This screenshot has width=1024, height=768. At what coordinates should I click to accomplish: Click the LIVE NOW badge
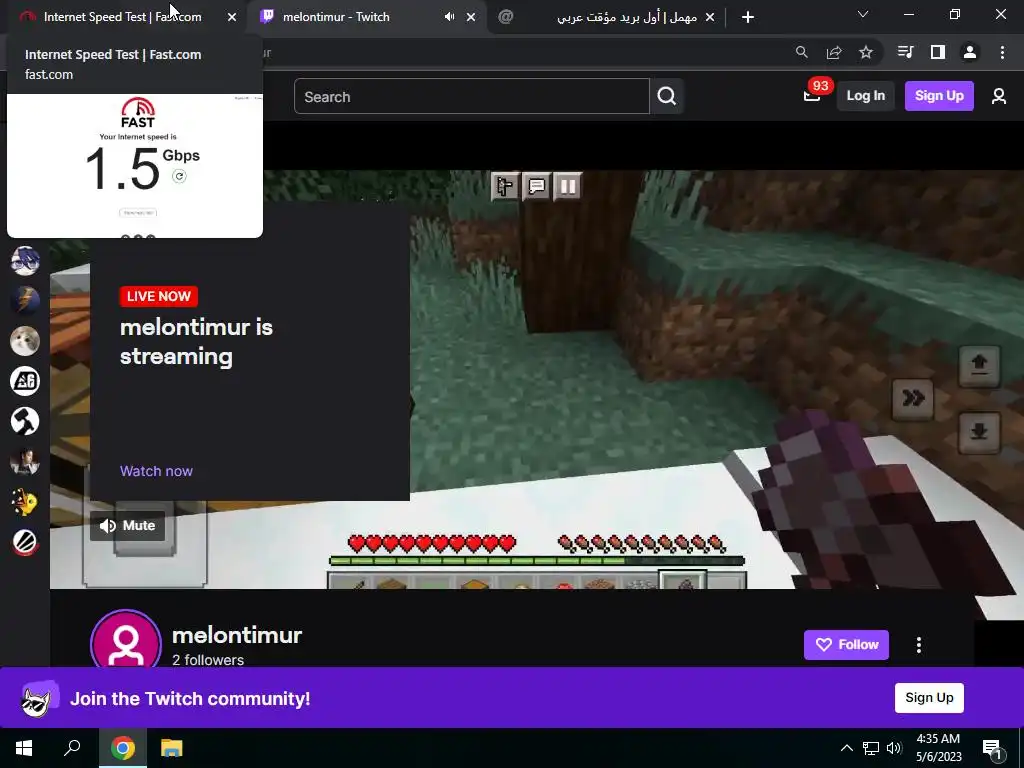(x=159, y=296)
